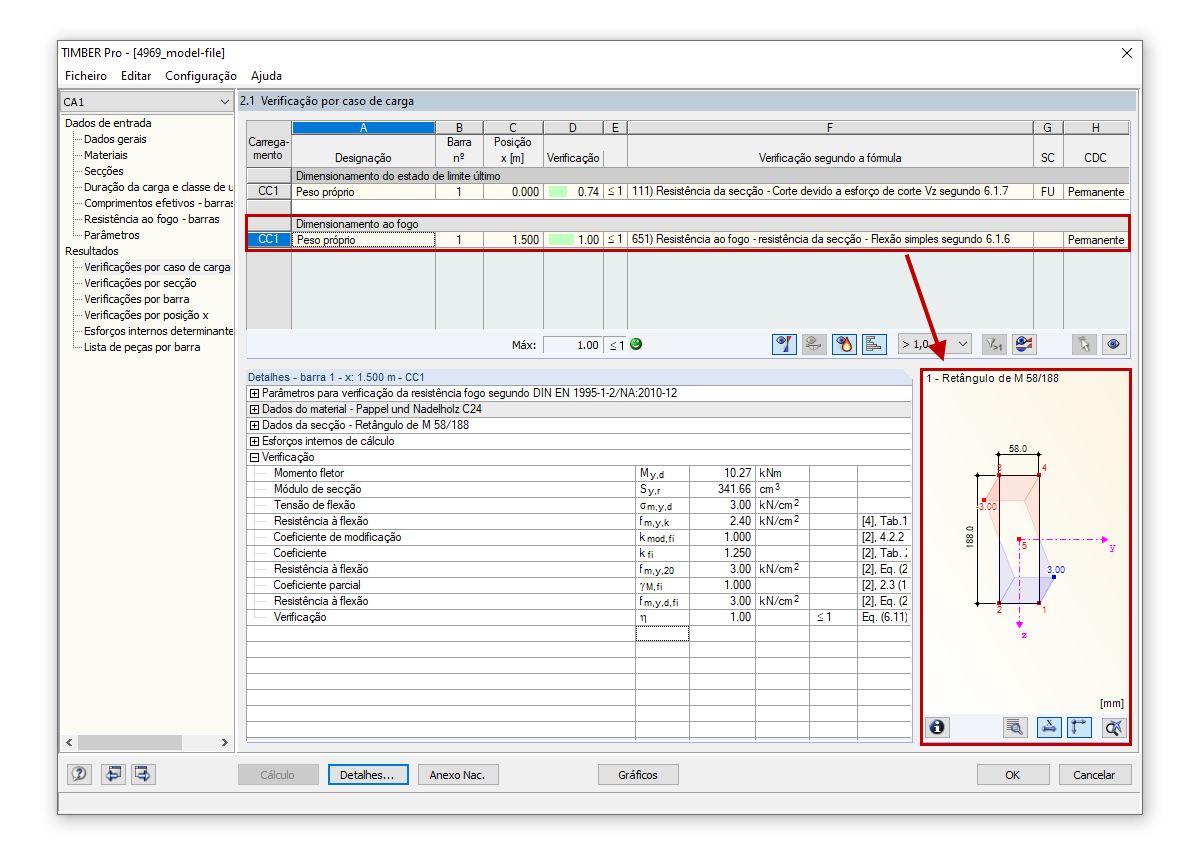Open the > 1,0 filter dropdown

(934, 344)
